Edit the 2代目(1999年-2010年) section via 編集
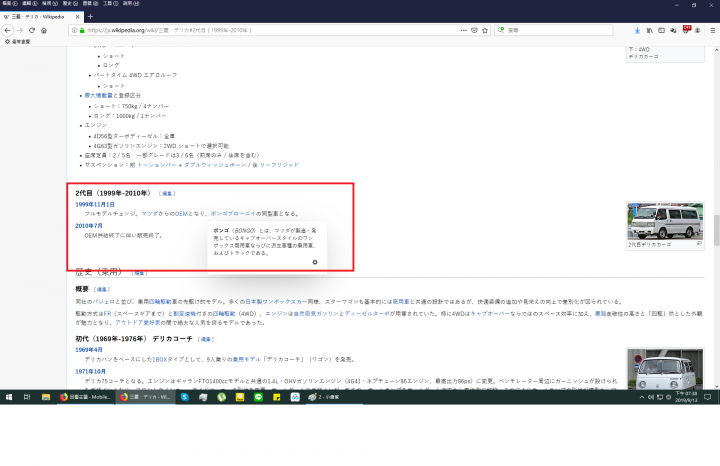This screenshot has height=466, width=720. click(x=167, y=194)
